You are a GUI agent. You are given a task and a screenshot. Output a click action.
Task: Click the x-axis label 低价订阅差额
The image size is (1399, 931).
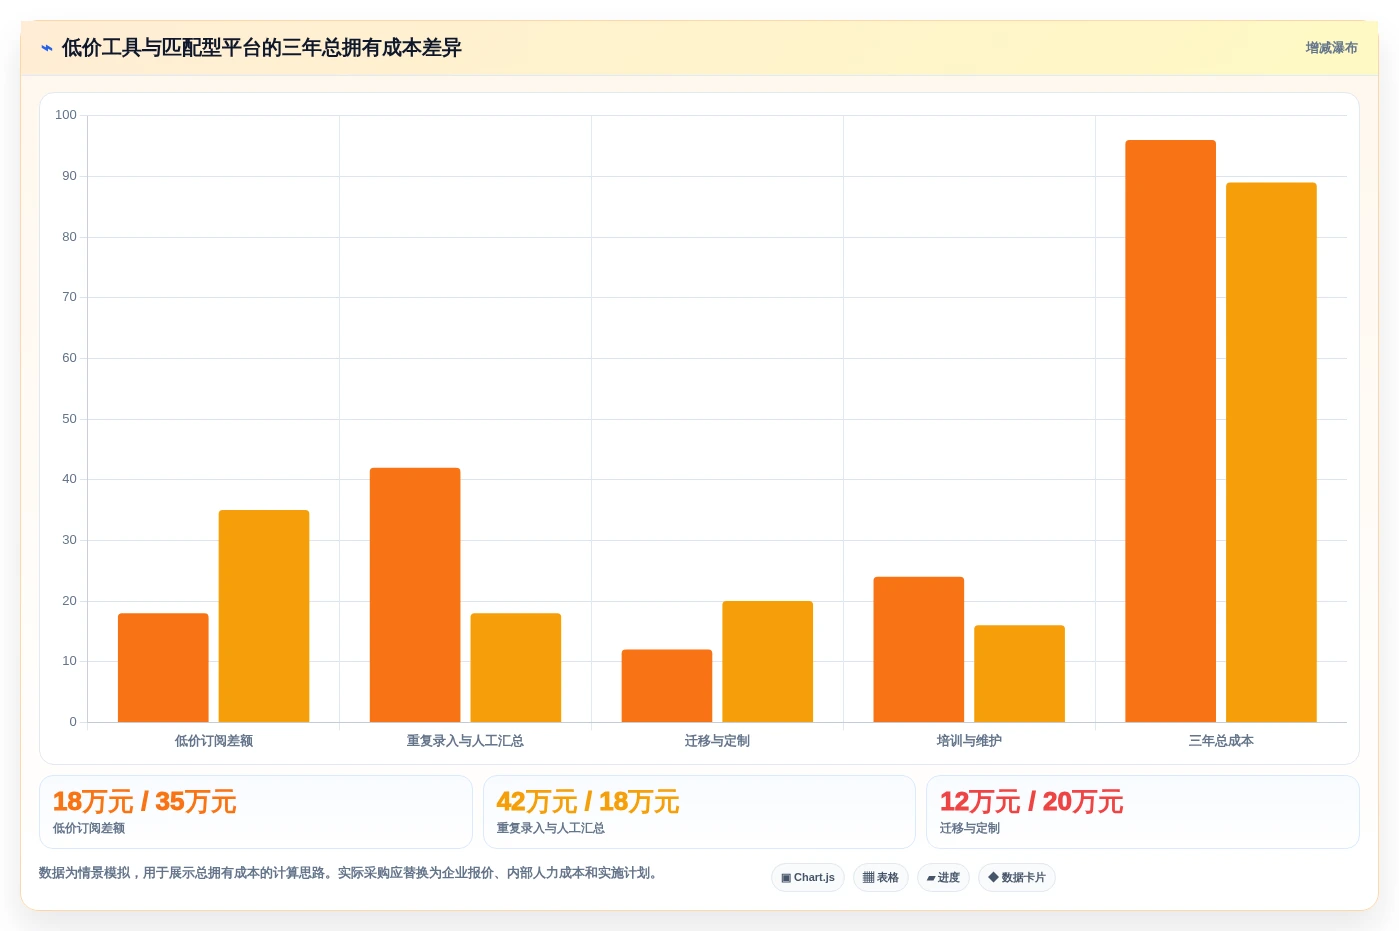click(x=214, y=741)
